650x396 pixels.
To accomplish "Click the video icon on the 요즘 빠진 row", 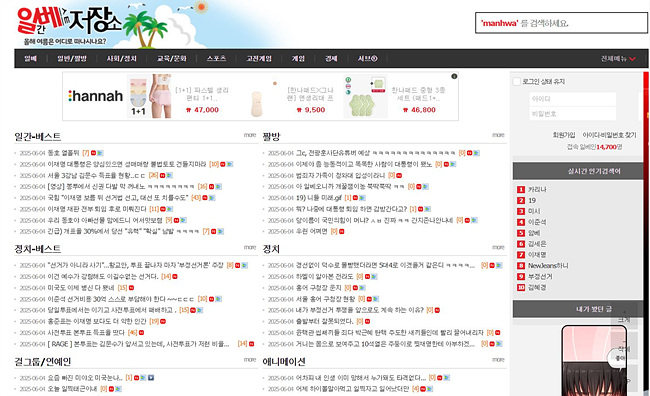I will (x=151, y=378).
